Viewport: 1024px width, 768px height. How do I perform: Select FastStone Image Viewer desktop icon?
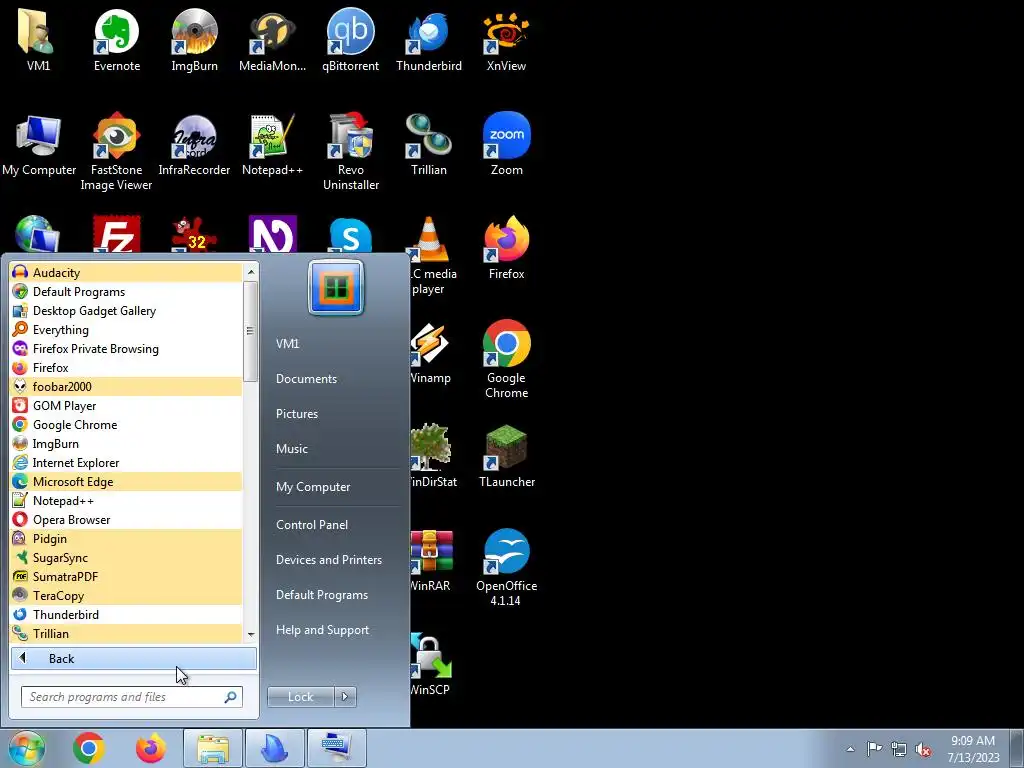(x=116, y=152)
